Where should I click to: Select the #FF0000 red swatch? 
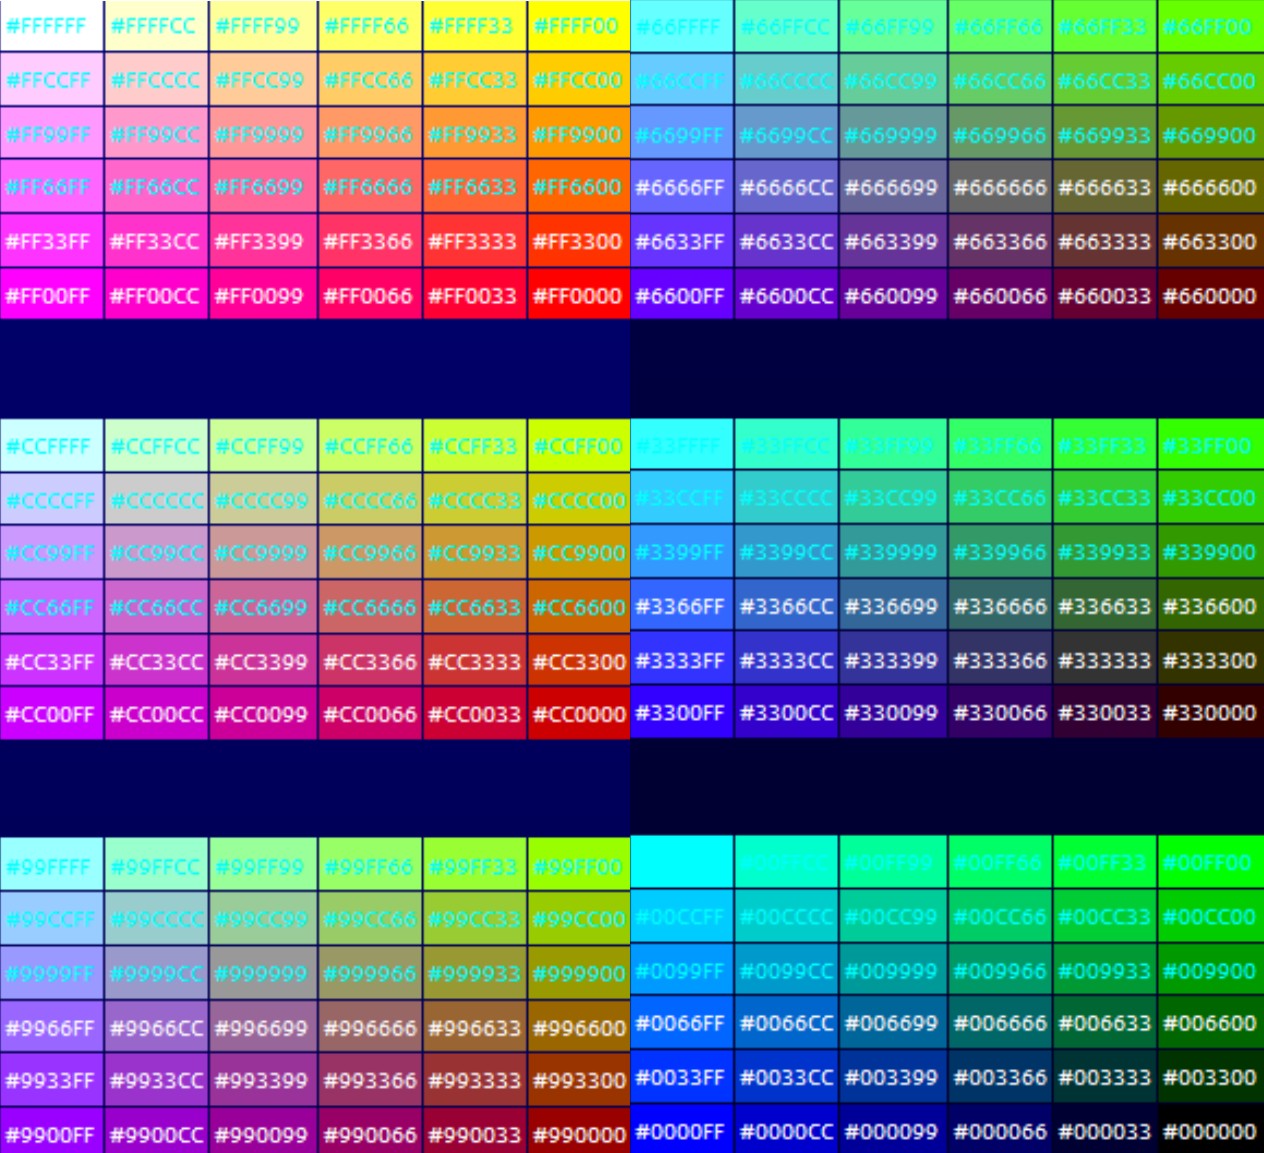pyautogui.click(x=579, y=295)
